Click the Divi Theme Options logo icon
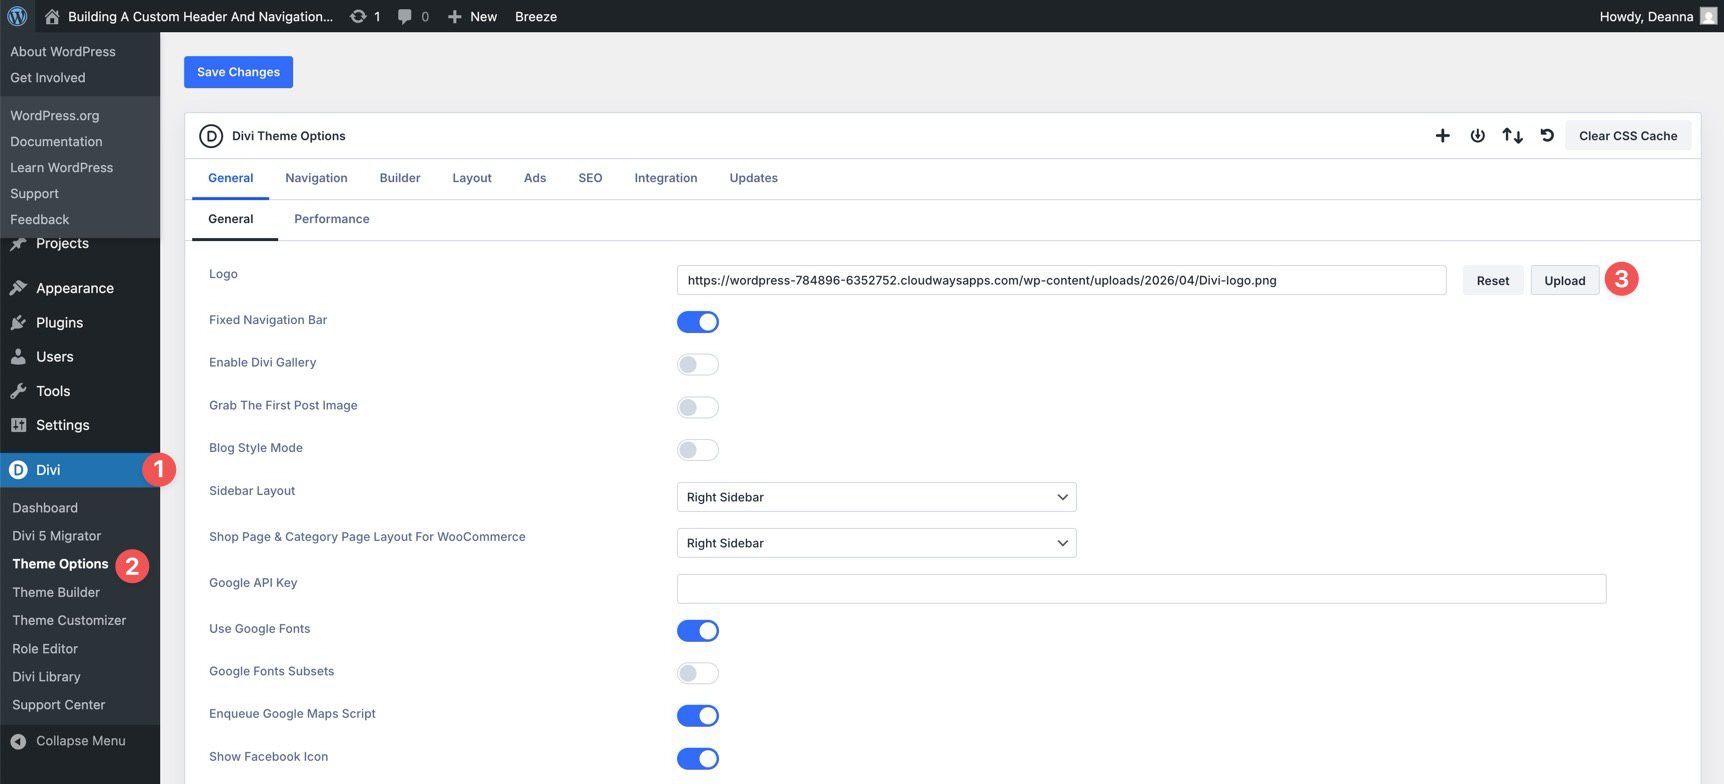 tap(211, 136)
